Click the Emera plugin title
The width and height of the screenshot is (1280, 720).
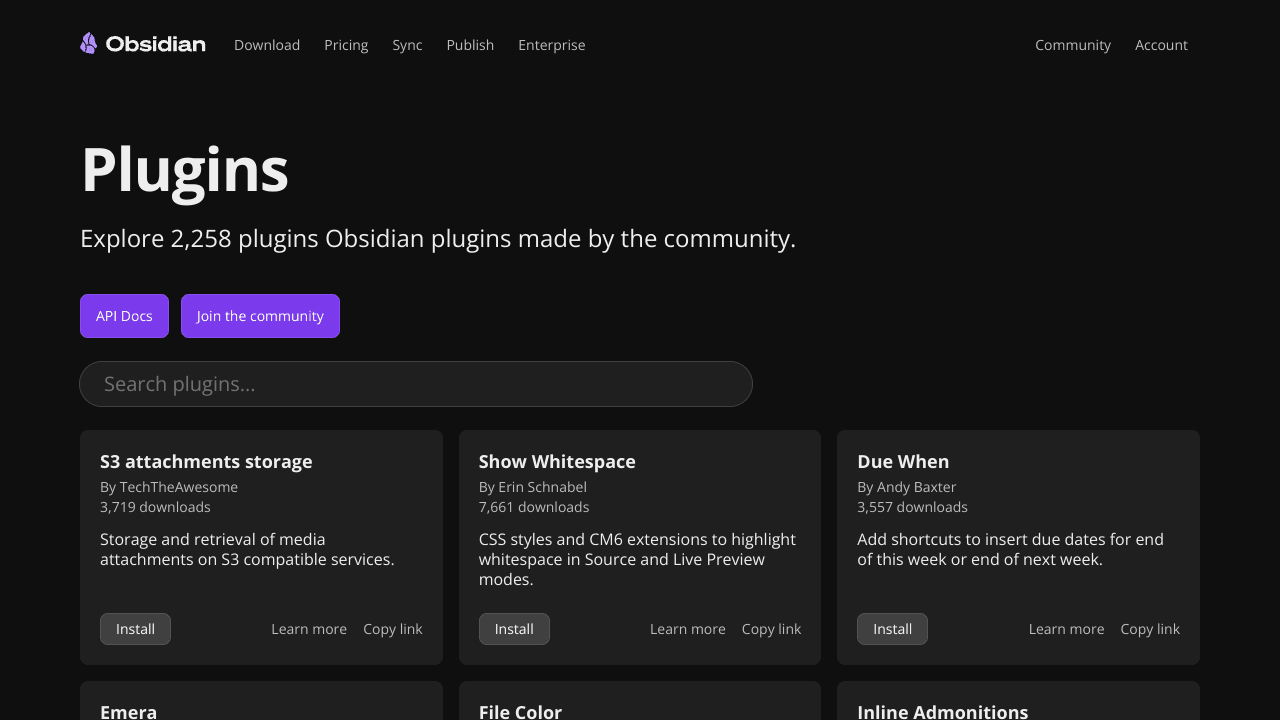coord(128,712)
